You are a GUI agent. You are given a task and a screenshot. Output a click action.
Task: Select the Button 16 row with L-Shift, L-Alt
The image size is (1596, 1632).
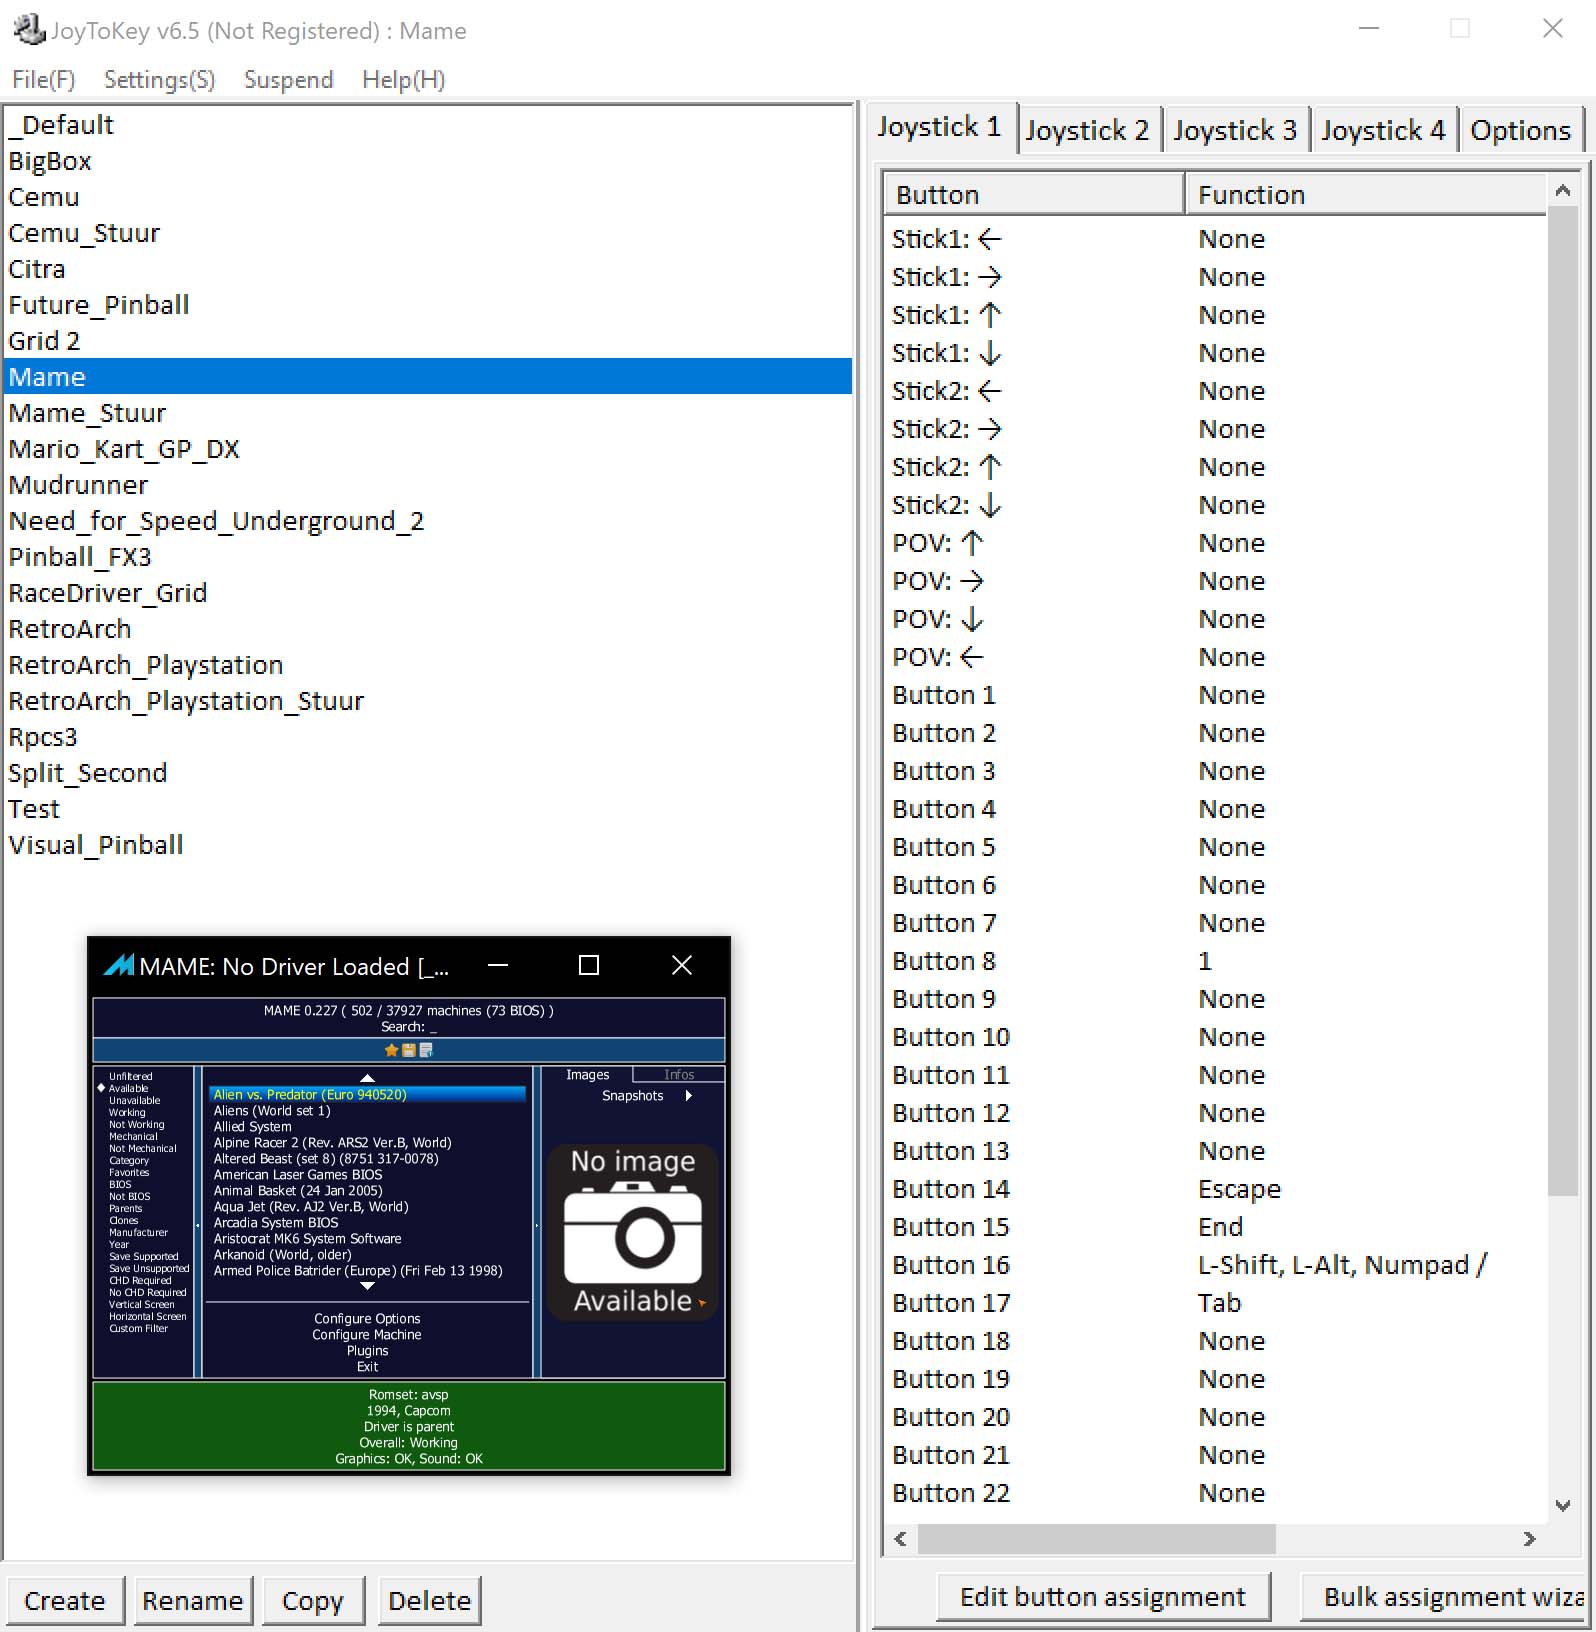tap(1216, 1265)
